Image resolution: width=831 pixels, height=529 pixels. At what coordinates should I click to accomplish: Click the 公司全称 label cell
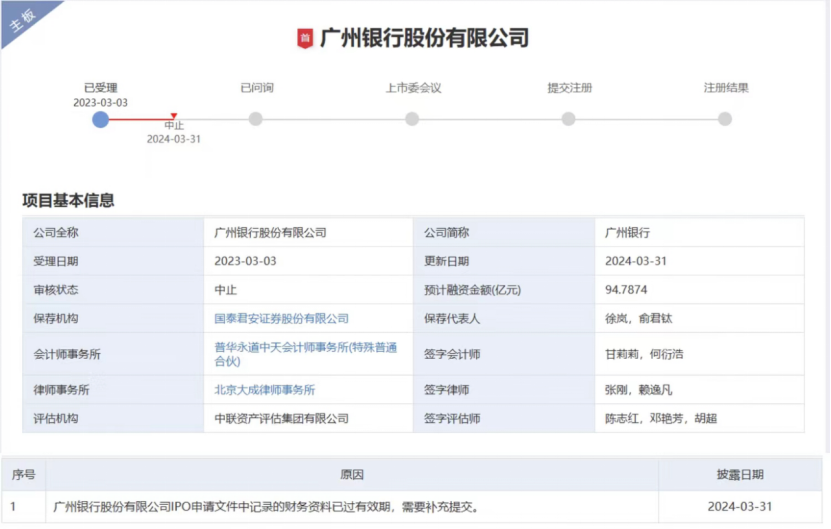[x=113, y=232]
